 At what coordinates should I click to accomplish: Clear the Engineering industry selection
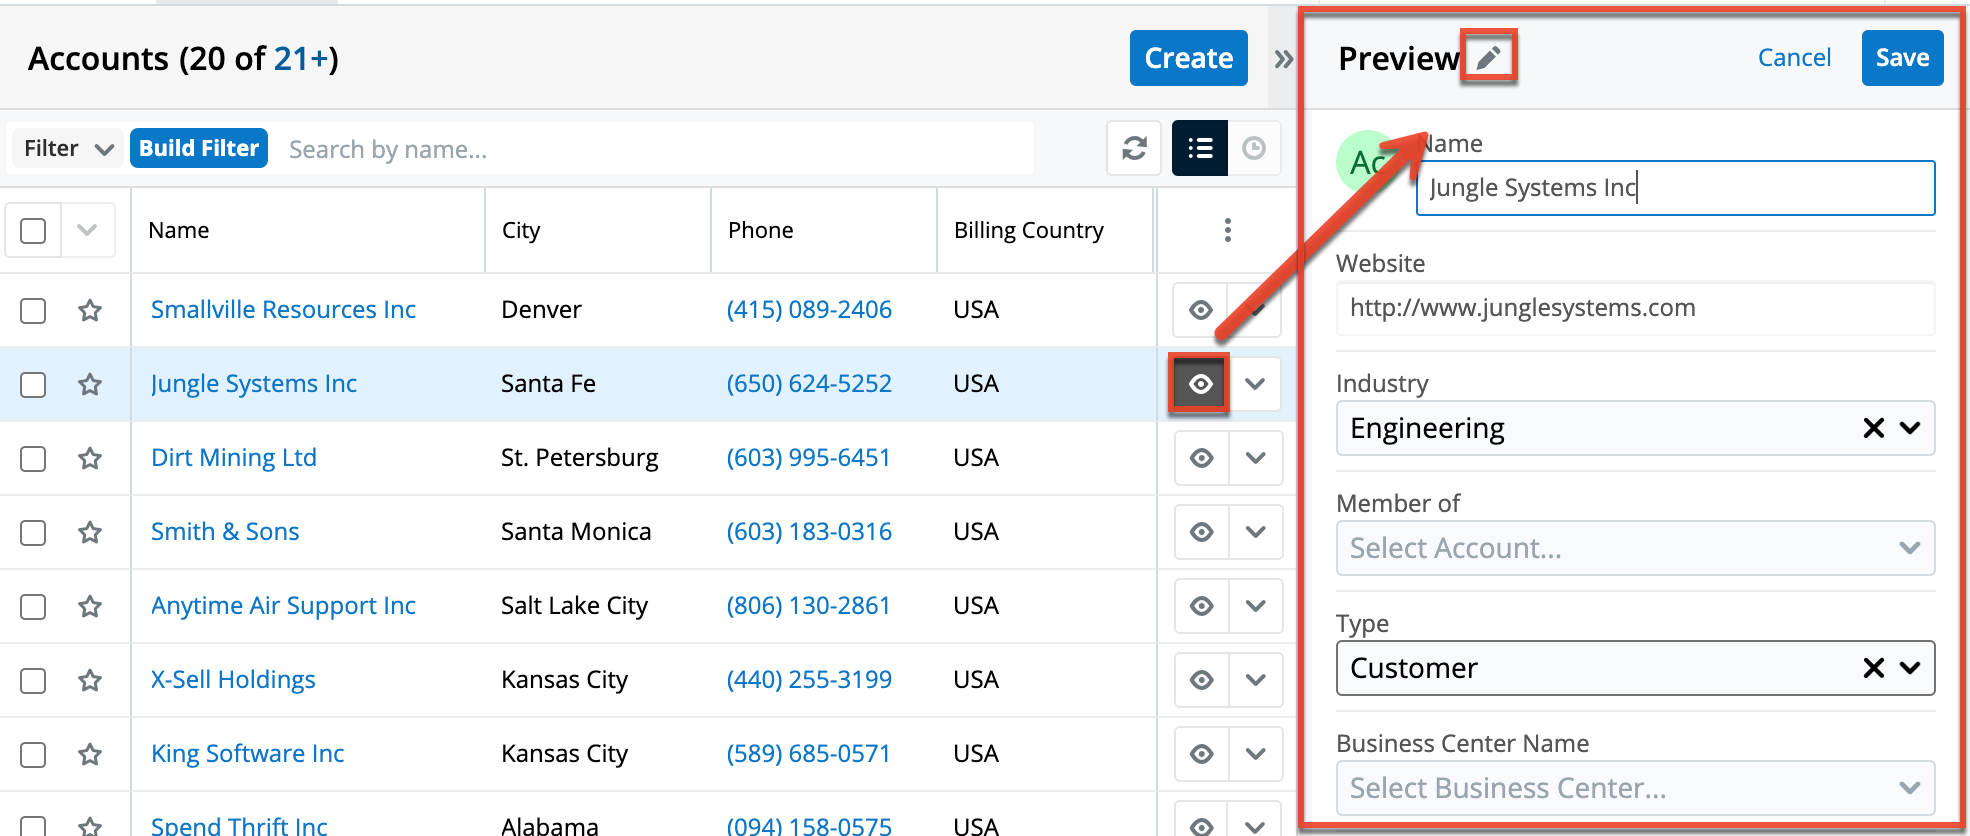(x=1873, y=428)
